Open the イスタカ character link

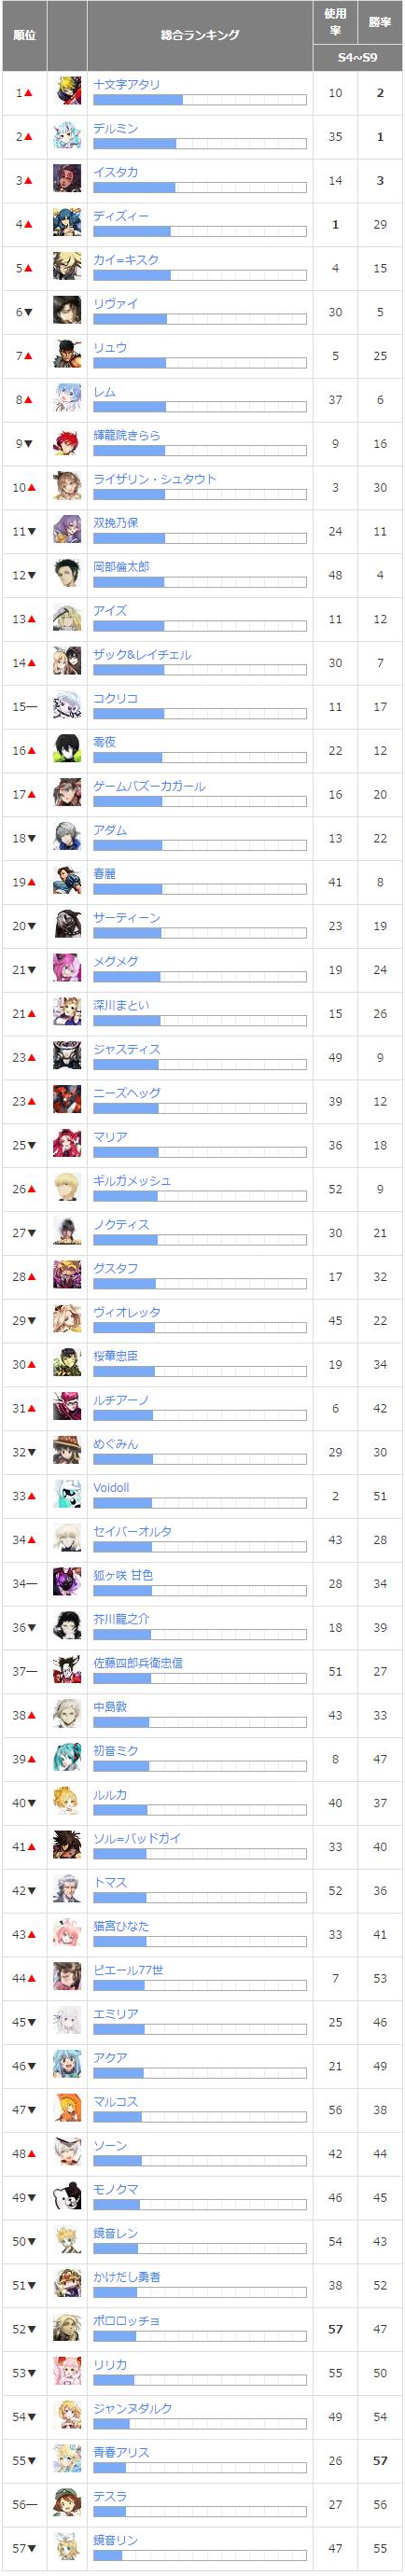[115, 172]
